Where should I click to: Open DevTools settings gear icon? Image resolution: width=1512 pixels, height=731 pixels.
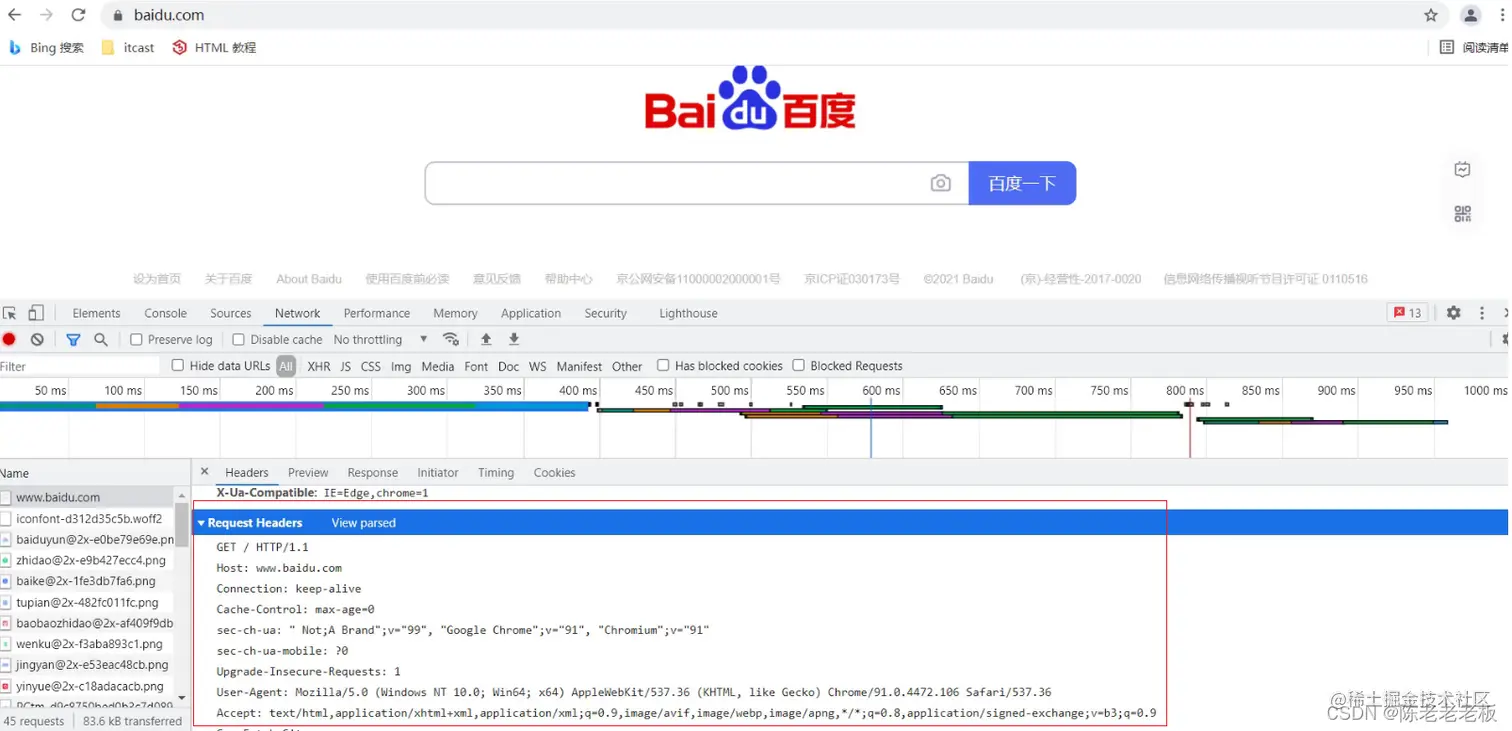(x=1454, y=313)
